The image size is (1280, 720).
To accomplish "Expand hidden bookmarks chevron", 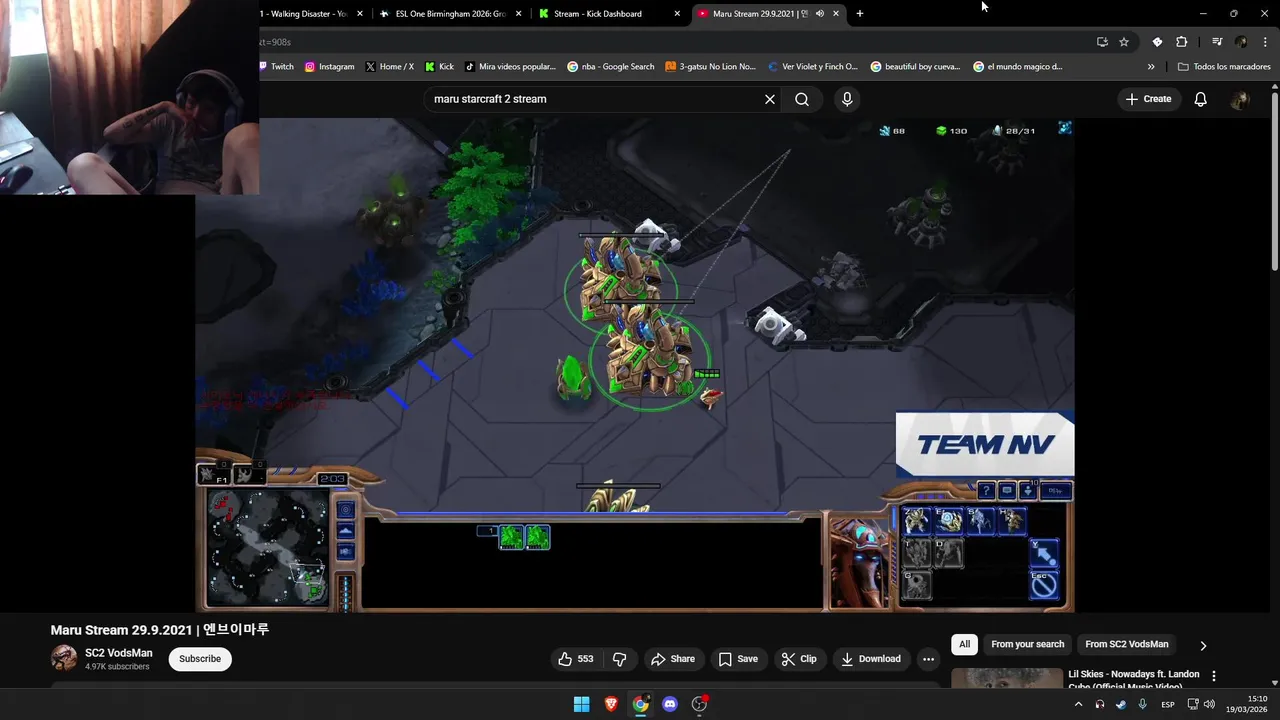I will pyautogui.click(x=1151, y=67).
